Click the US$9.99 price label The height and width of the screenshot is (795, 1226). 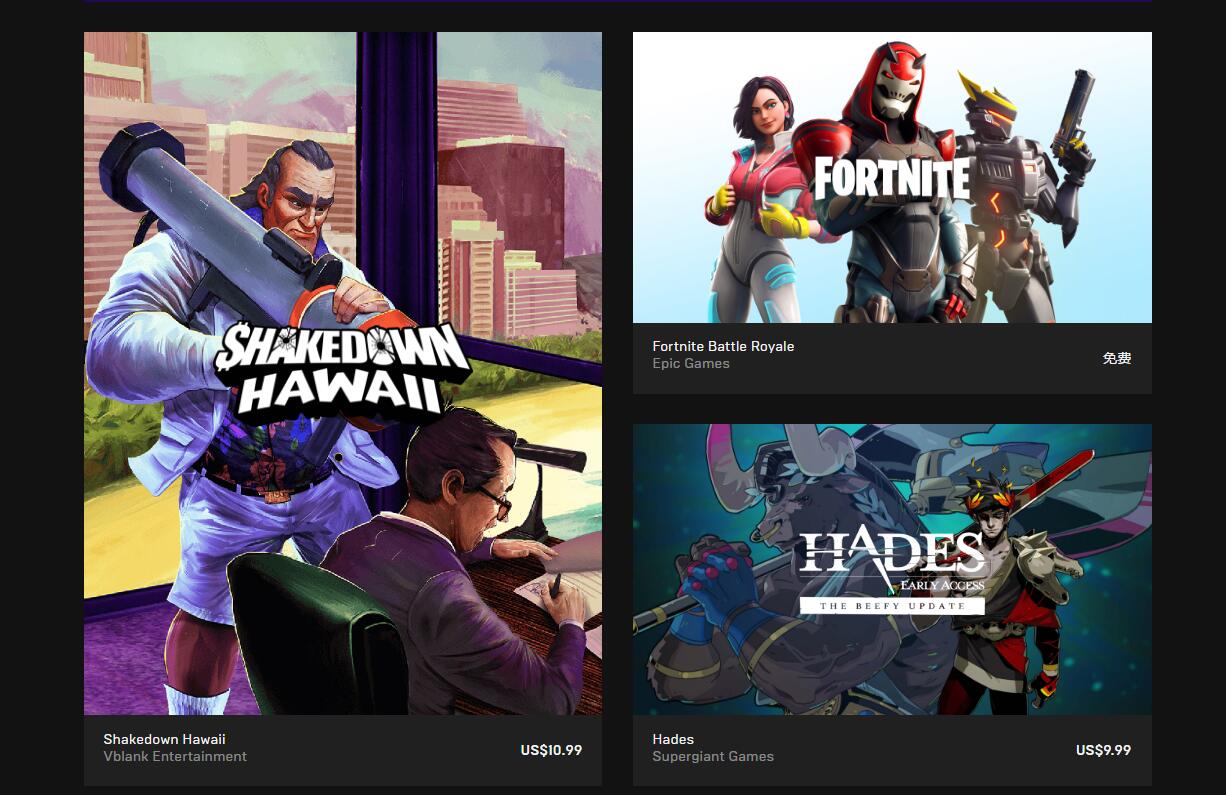tap(1103, 750)
